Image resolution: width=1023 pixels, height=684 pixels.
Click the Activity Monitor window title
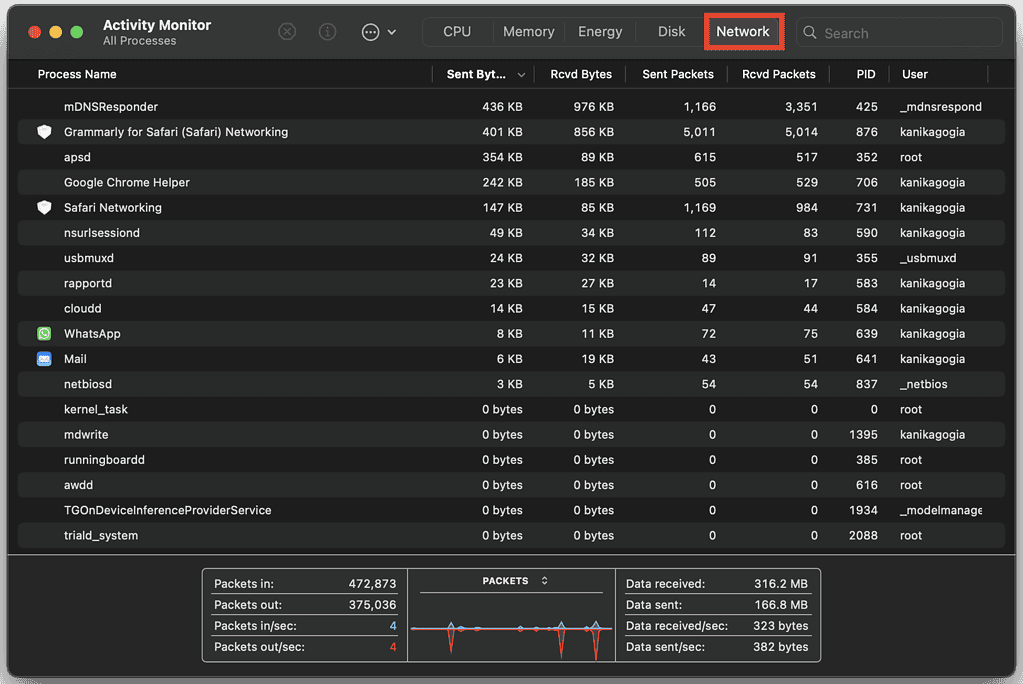[157, 25]
